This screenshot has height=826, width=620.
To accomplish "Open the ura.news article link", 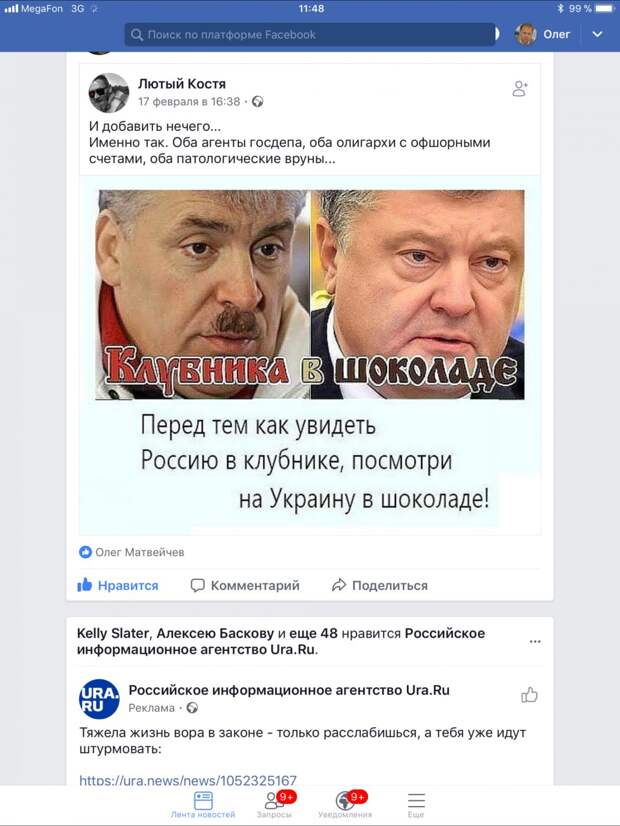I will point(188,780).
